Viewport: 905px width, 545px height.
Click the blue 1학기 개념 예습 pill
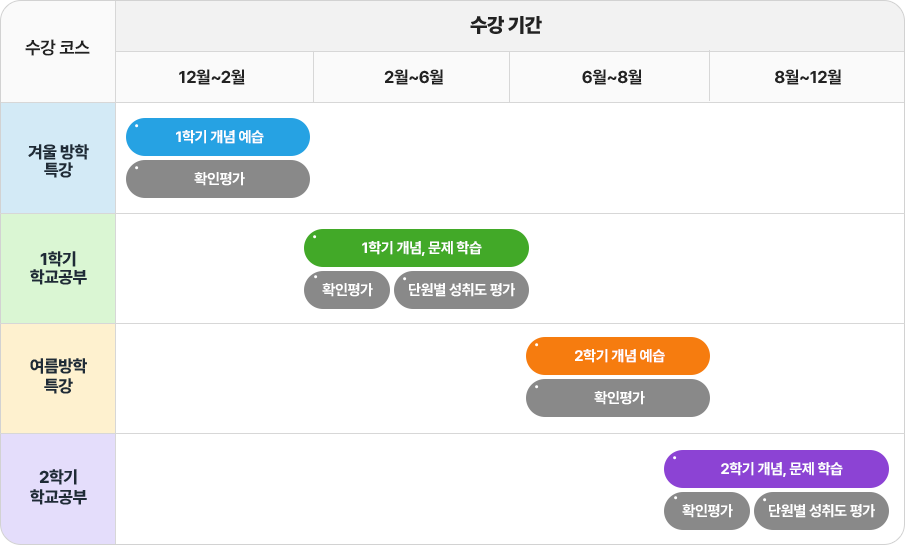pos(218,137)
